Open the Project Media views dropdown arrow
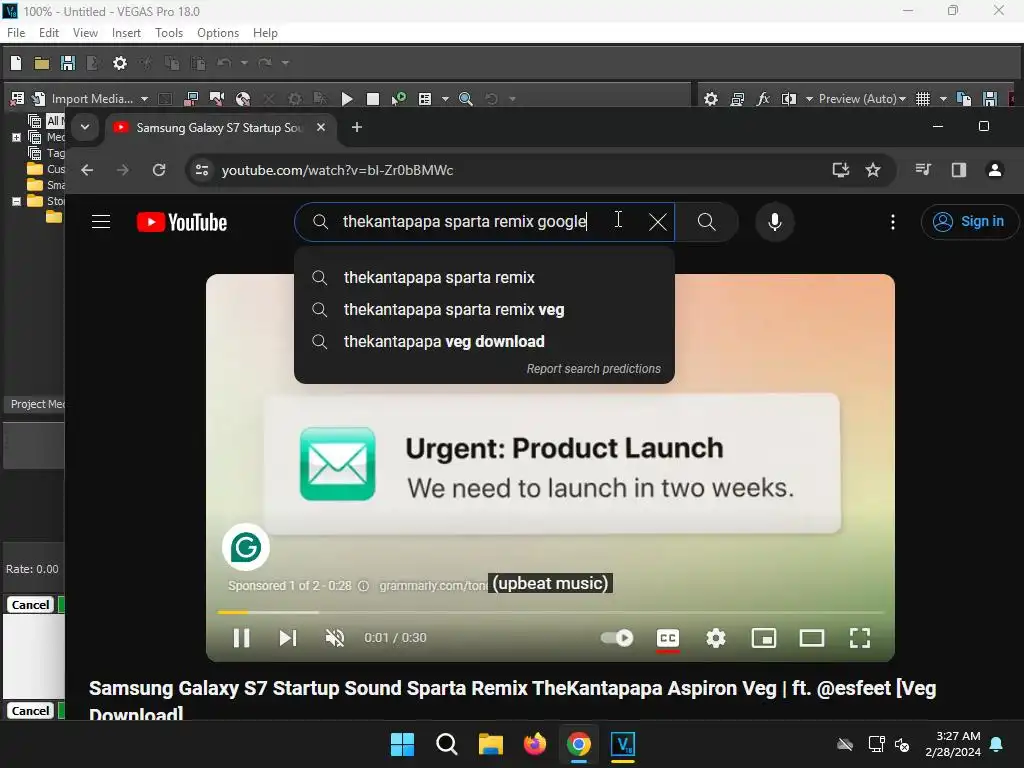Viewport: 1024px width, 768px height. click(445, 99)
